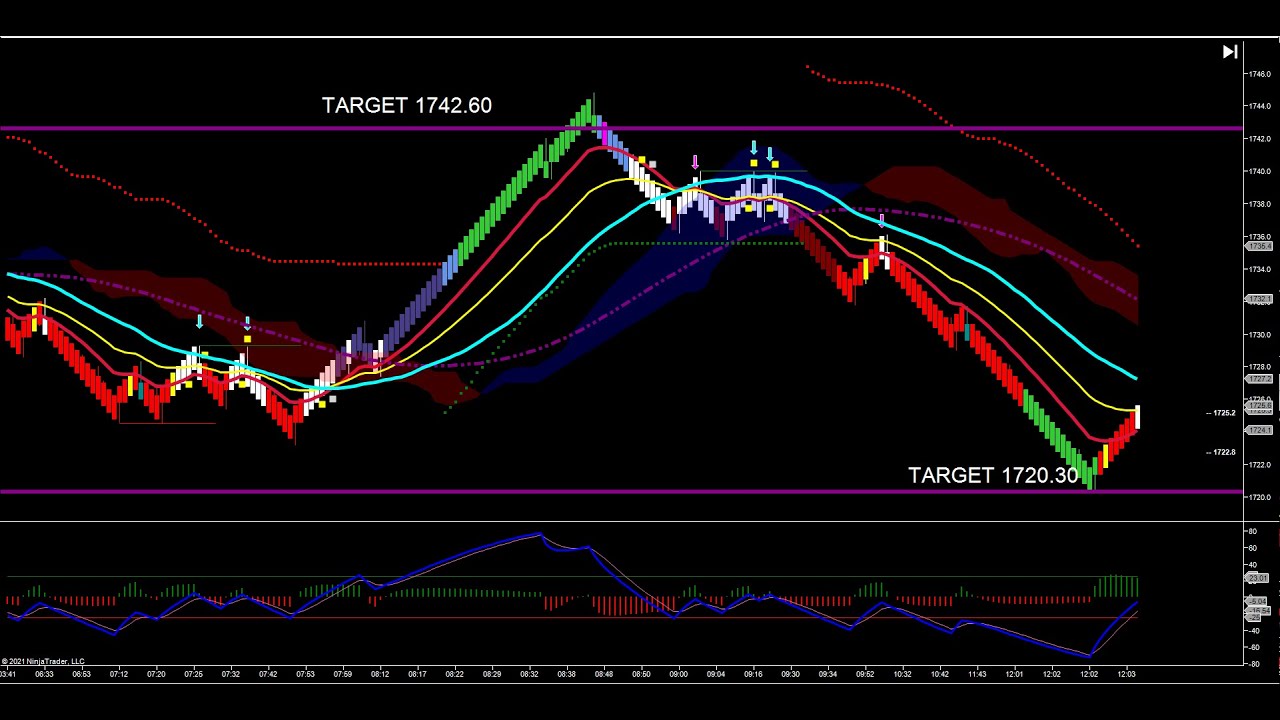The height and width of the screenshot is (720, 1280).
Task: Click the TARGET 1742.60 label
Action: [405, 105]
